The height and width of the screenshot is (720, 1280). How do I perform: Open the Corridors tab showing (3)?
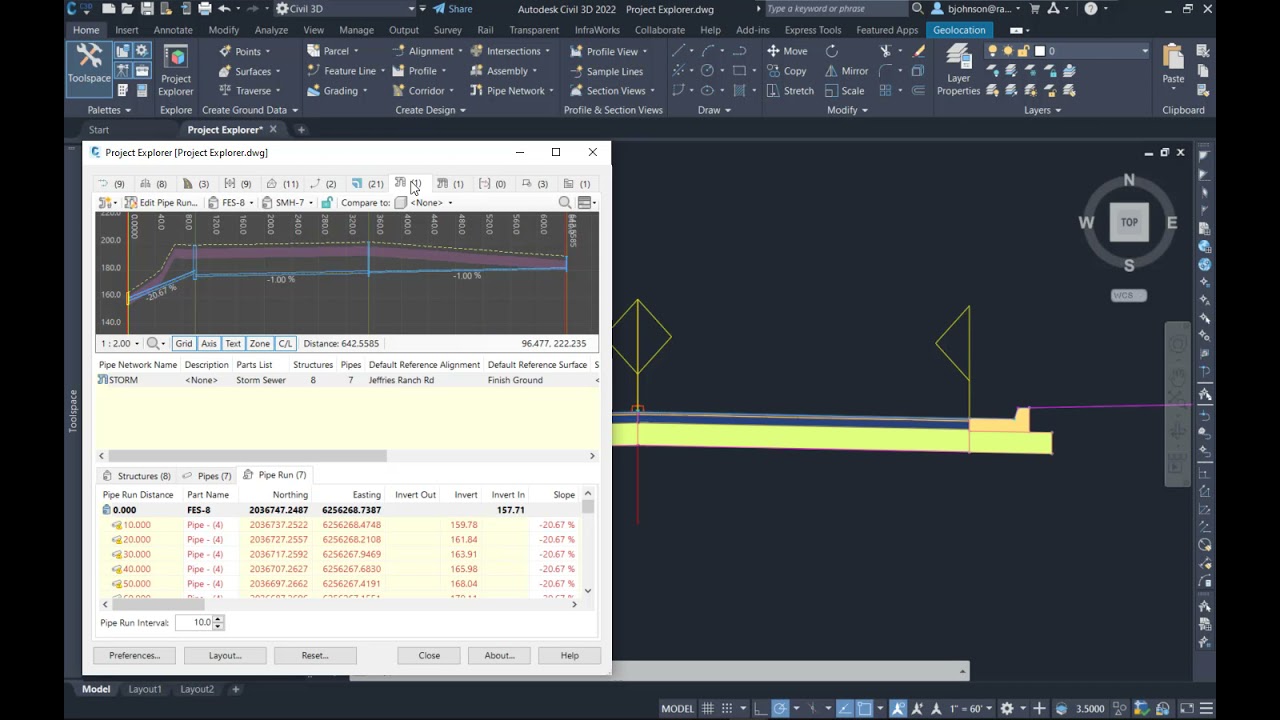[196, 184]
